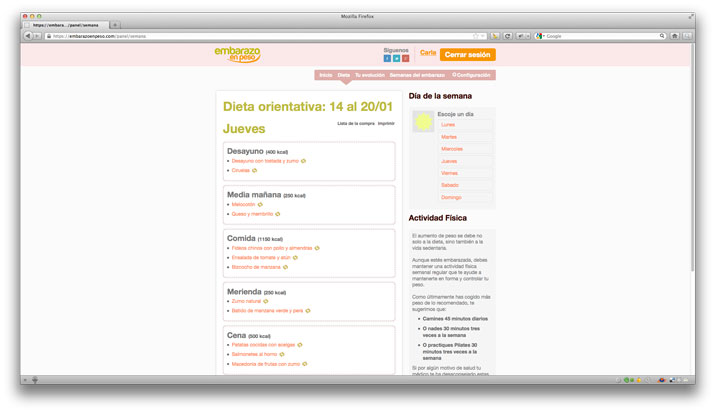
Task: Open Semanas del embarazo menu item
Action: 417,75
